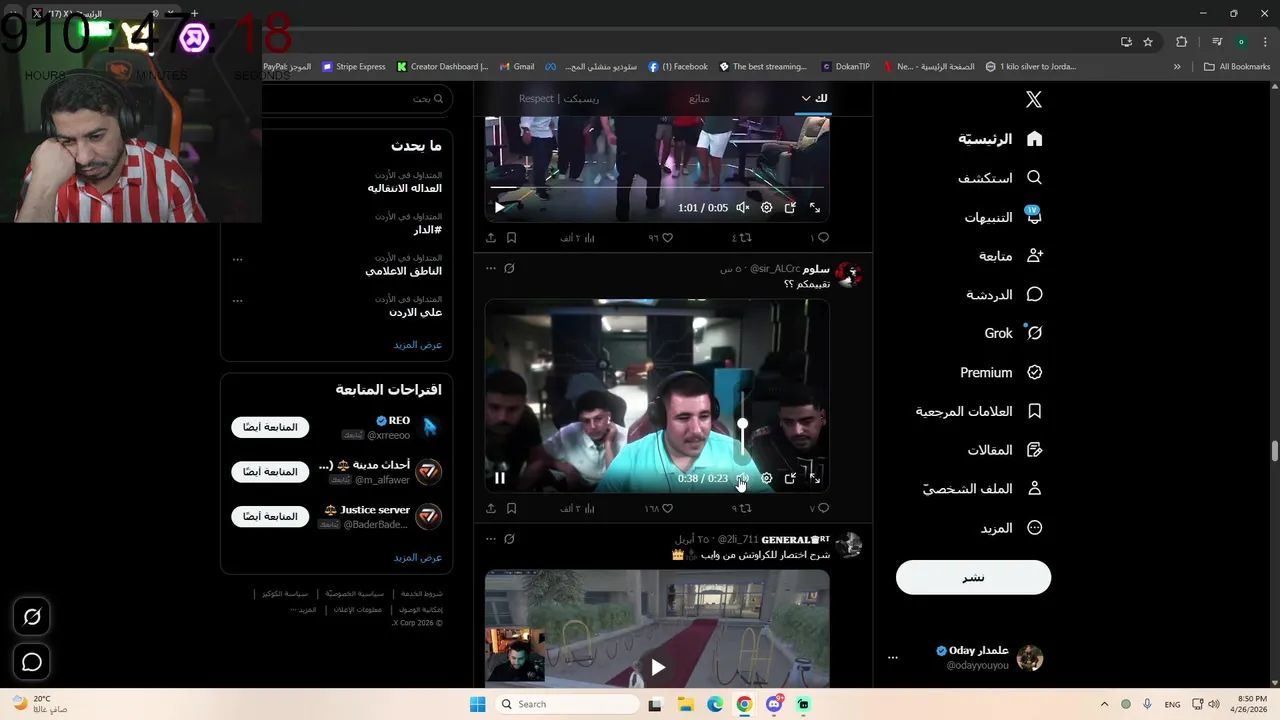Play the top video in feed
The image size is (1280, 720).
(500, 208)
